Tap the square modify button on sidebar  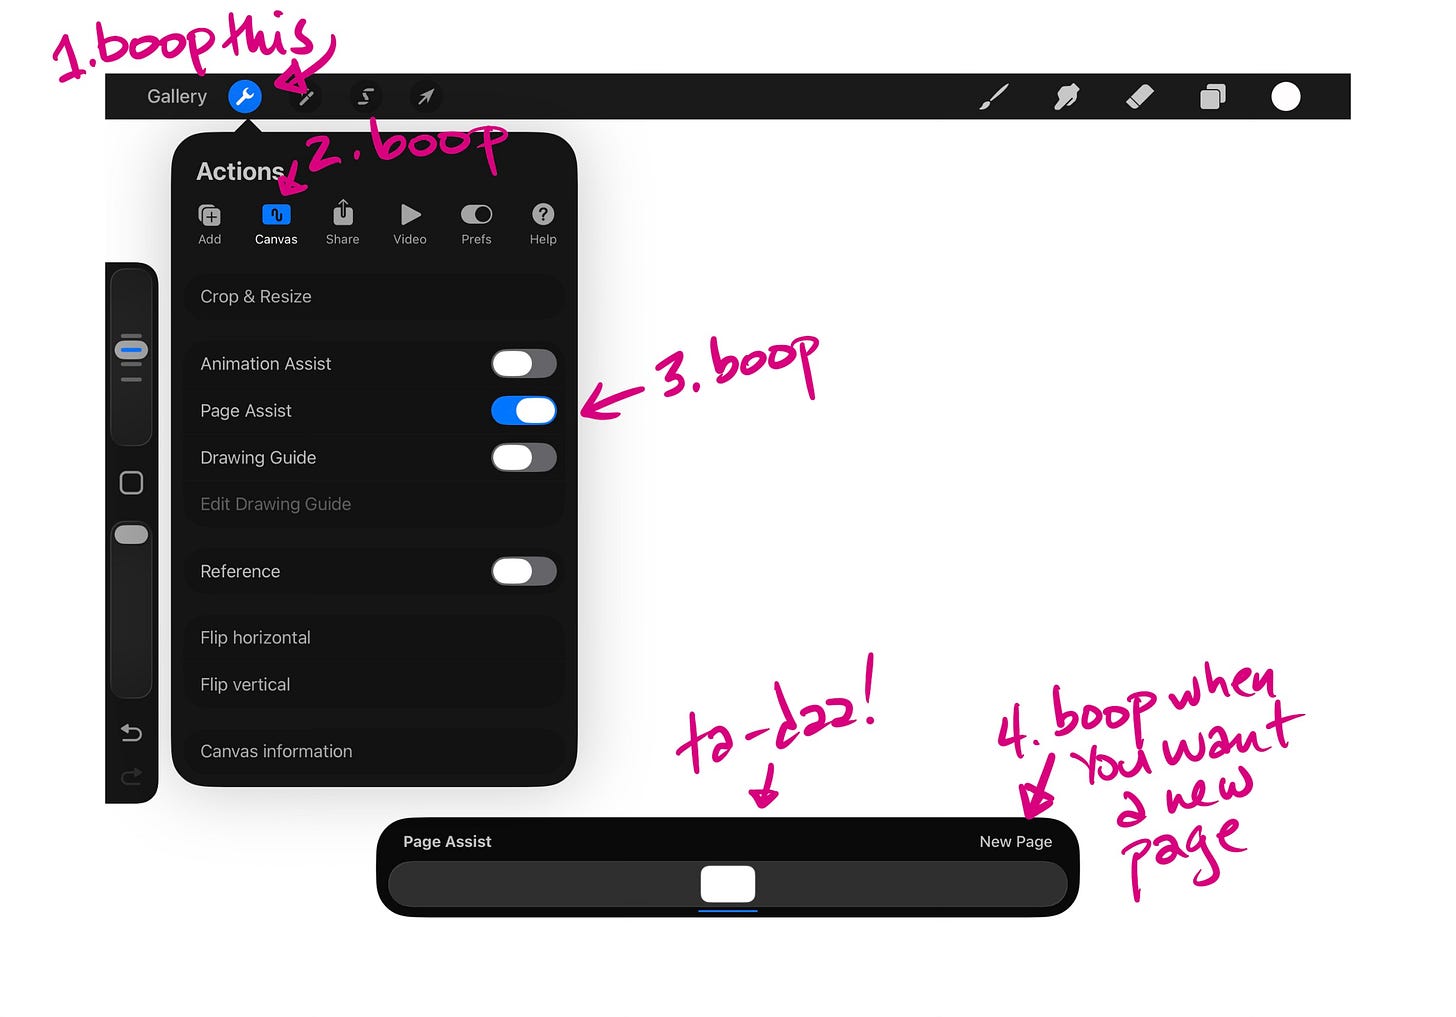tap(131, 483)
